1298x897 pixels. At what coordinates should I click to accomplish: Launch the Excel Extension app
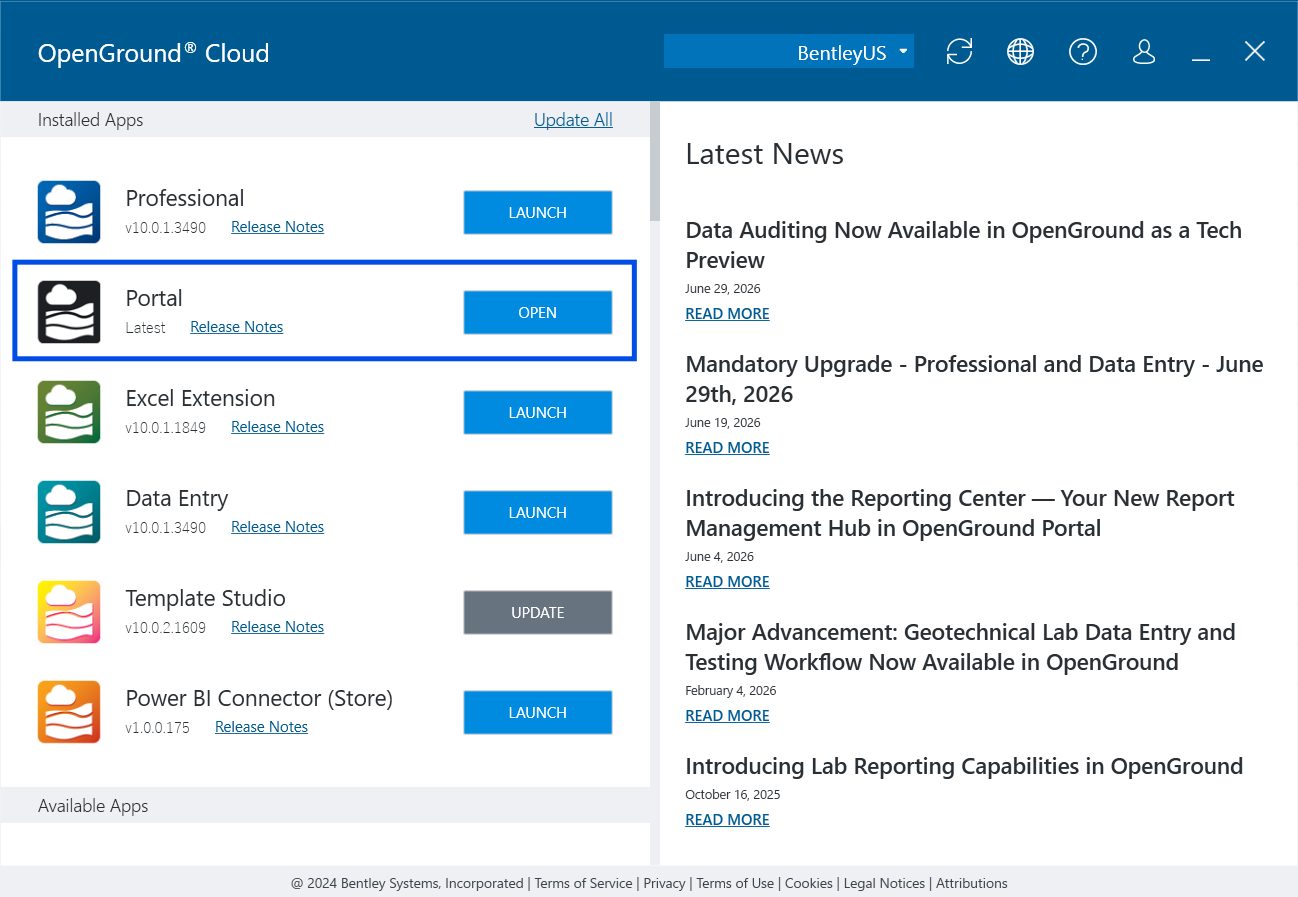[538, 413]
